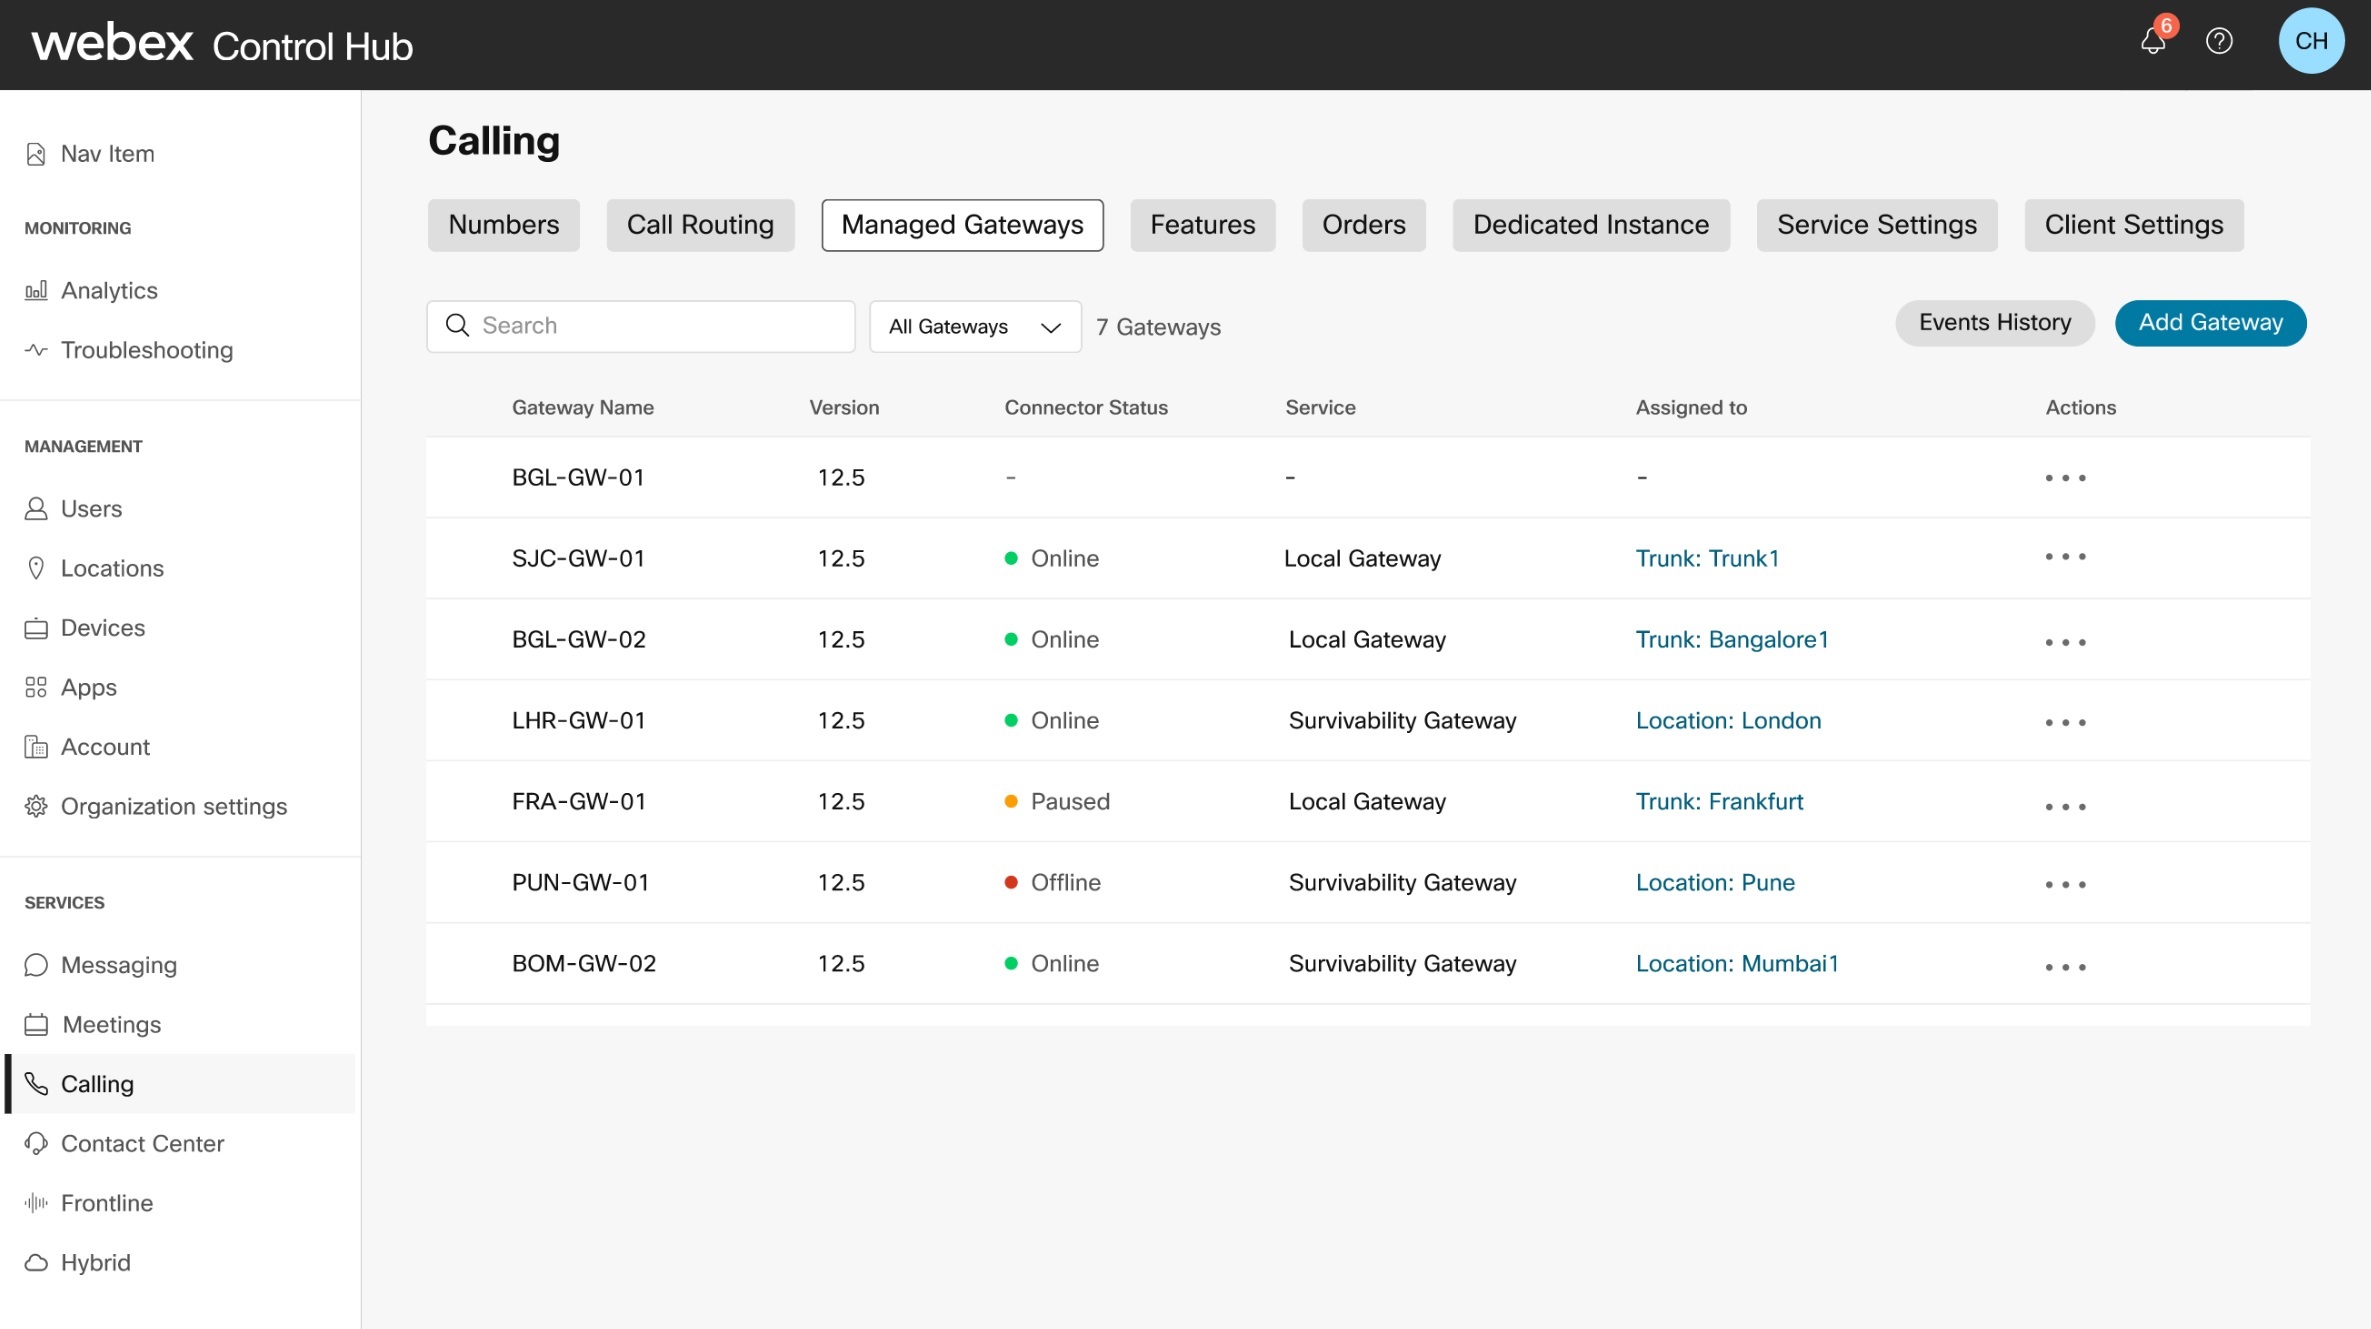
Task: Click the Devices icon in sidebar
Action: coord(36,628)
